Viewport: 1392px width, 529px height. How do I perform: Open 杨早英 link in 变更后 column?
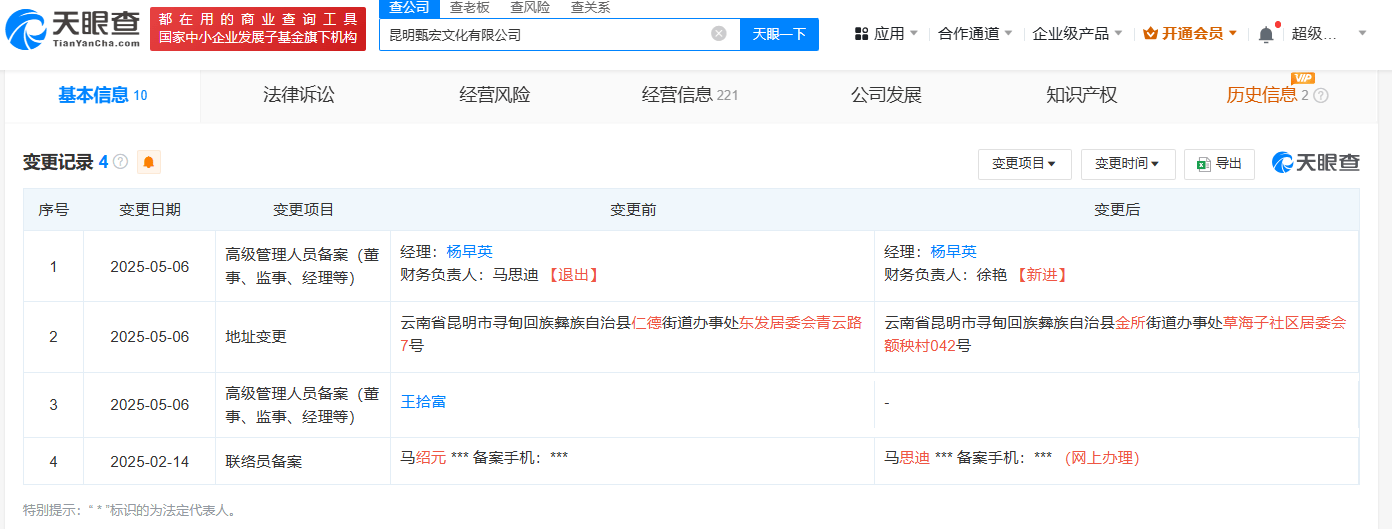[x=954, y=252]
